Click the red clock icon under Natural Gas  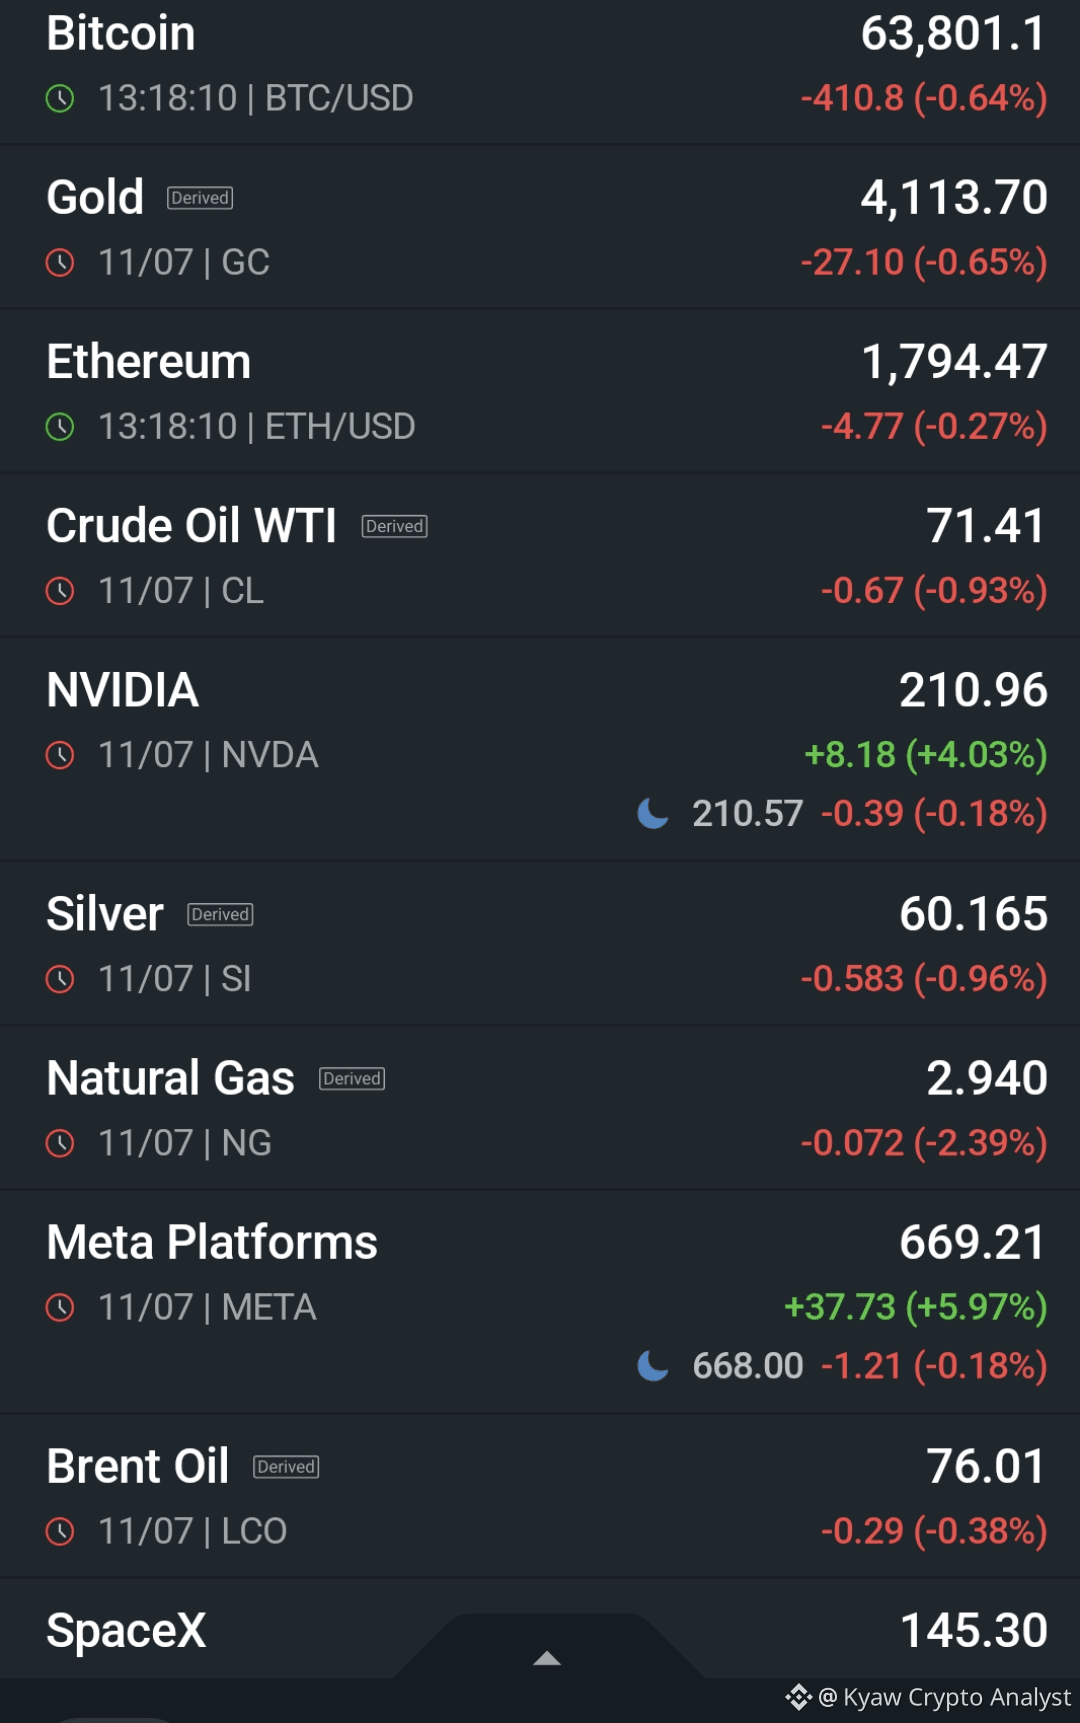[60, 1143]
